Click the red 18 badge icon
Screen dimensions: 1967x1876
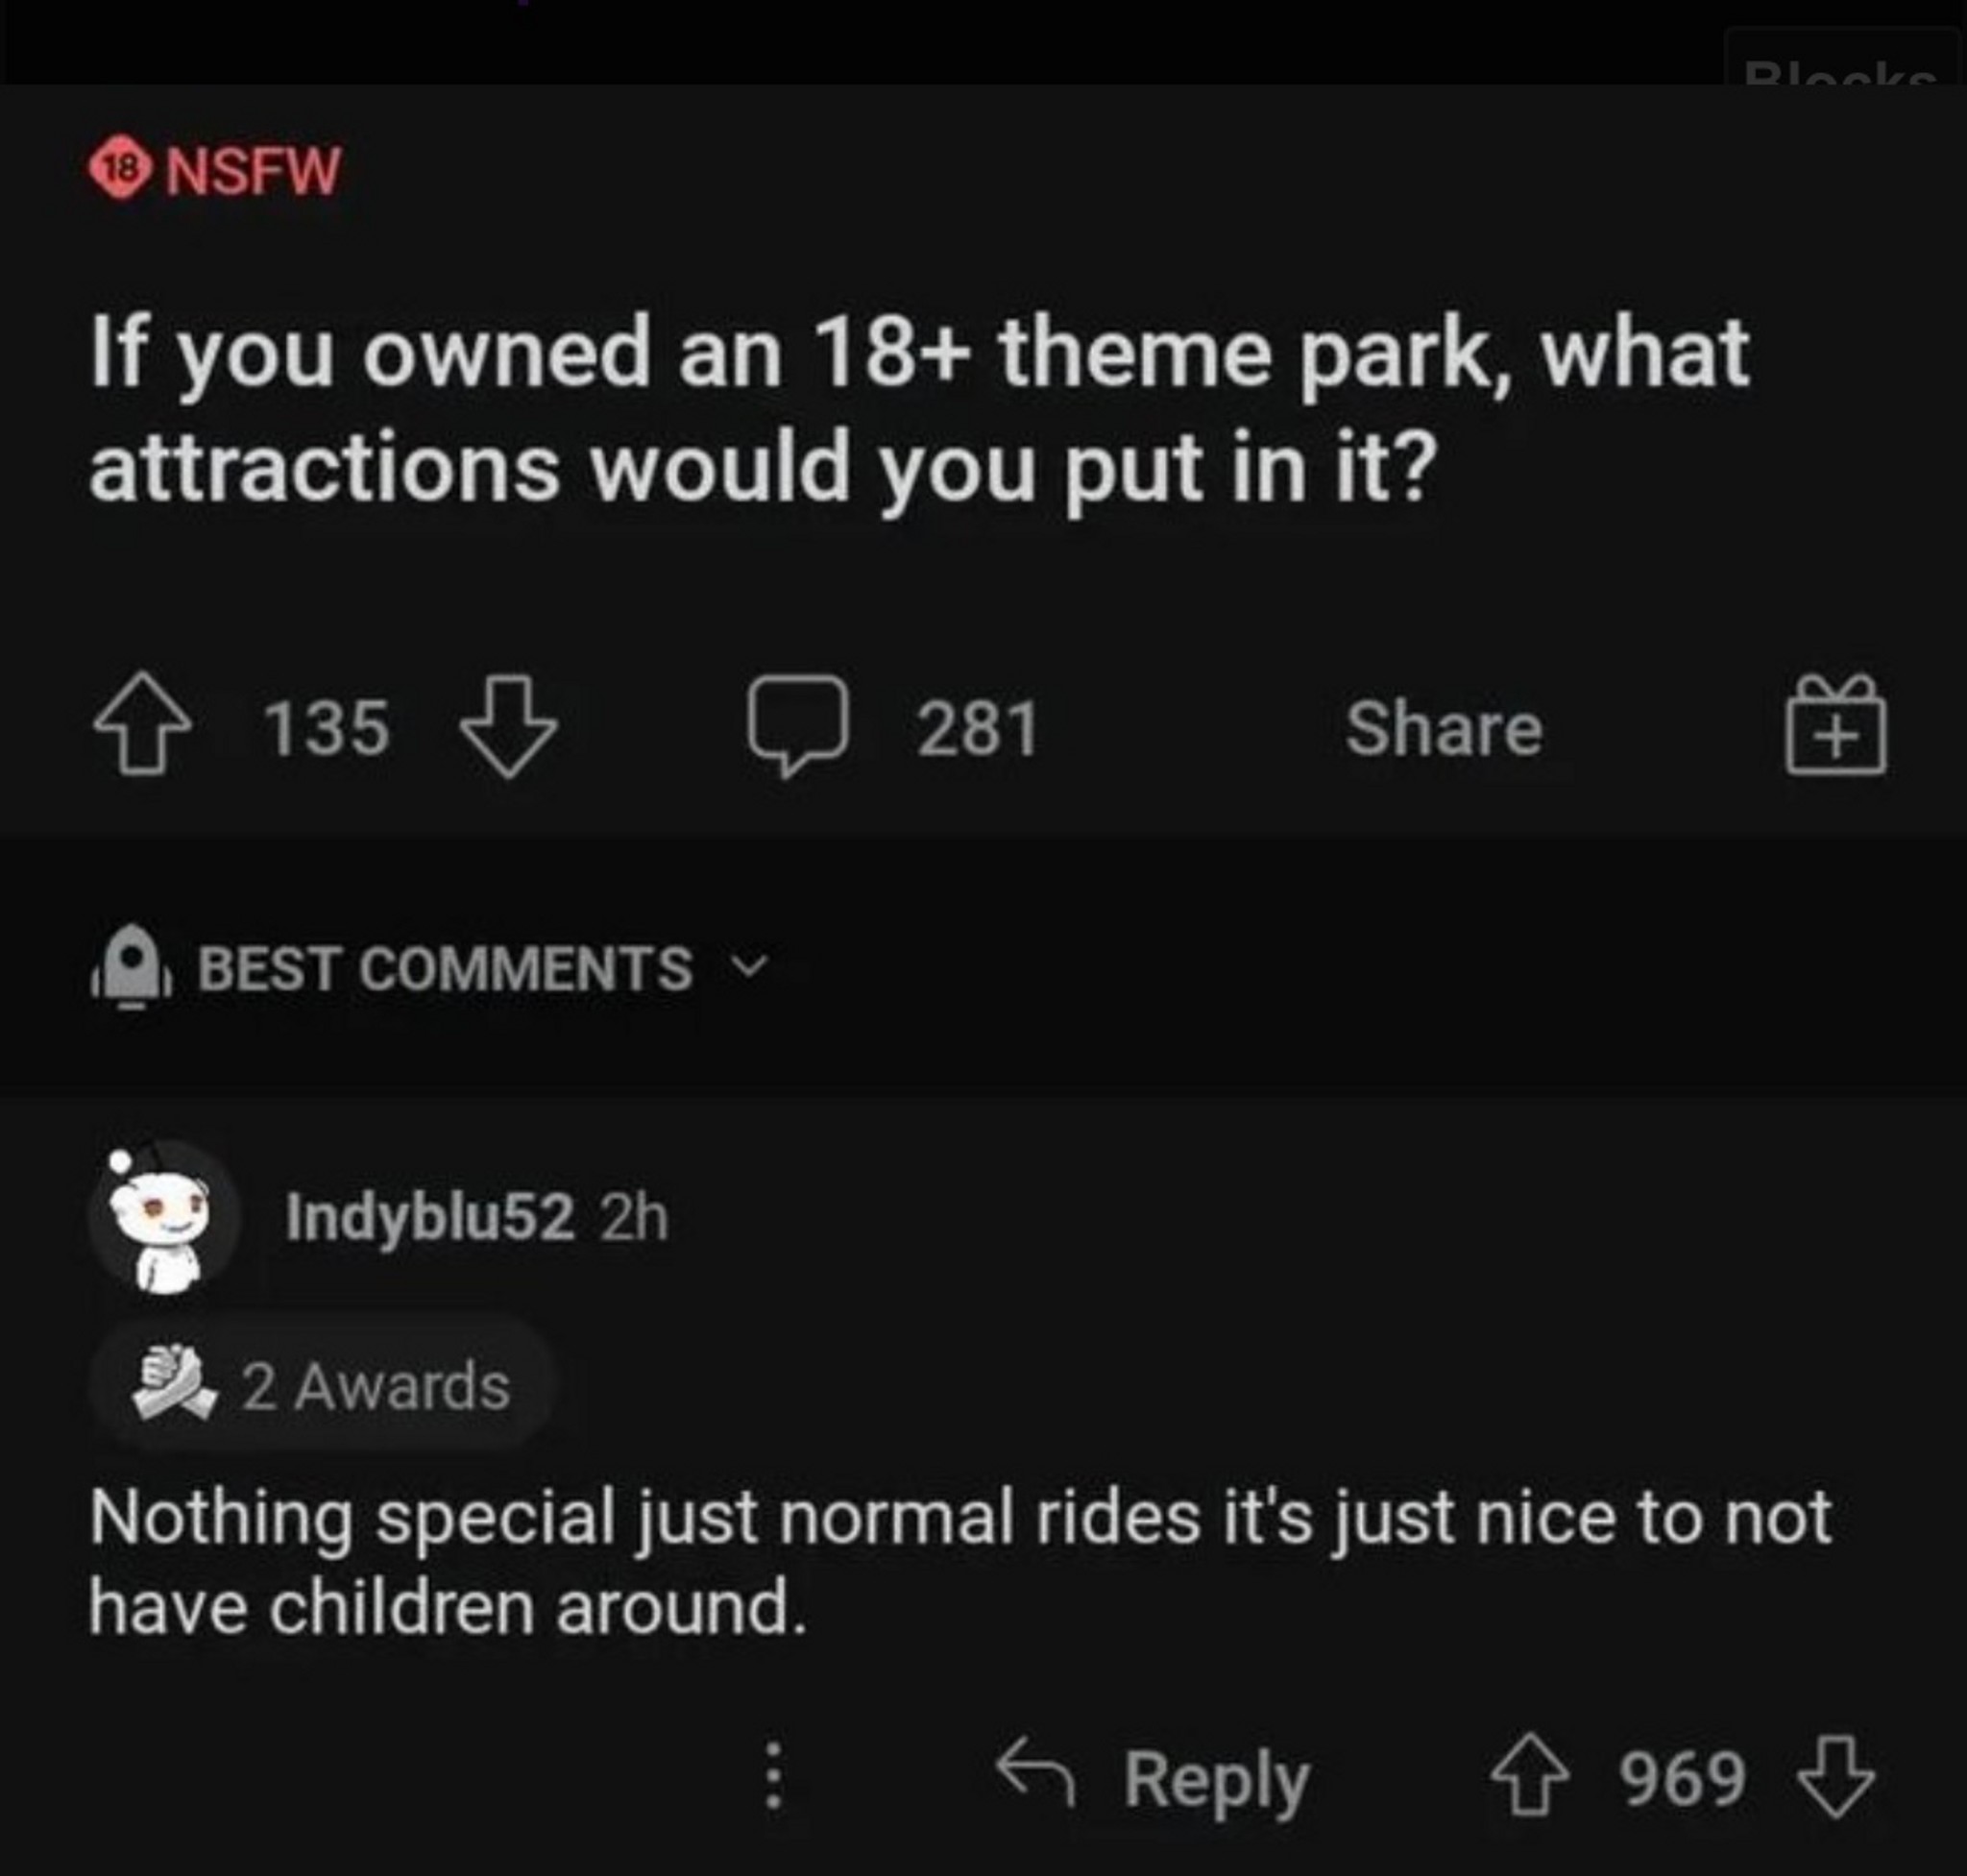[120, 170]
